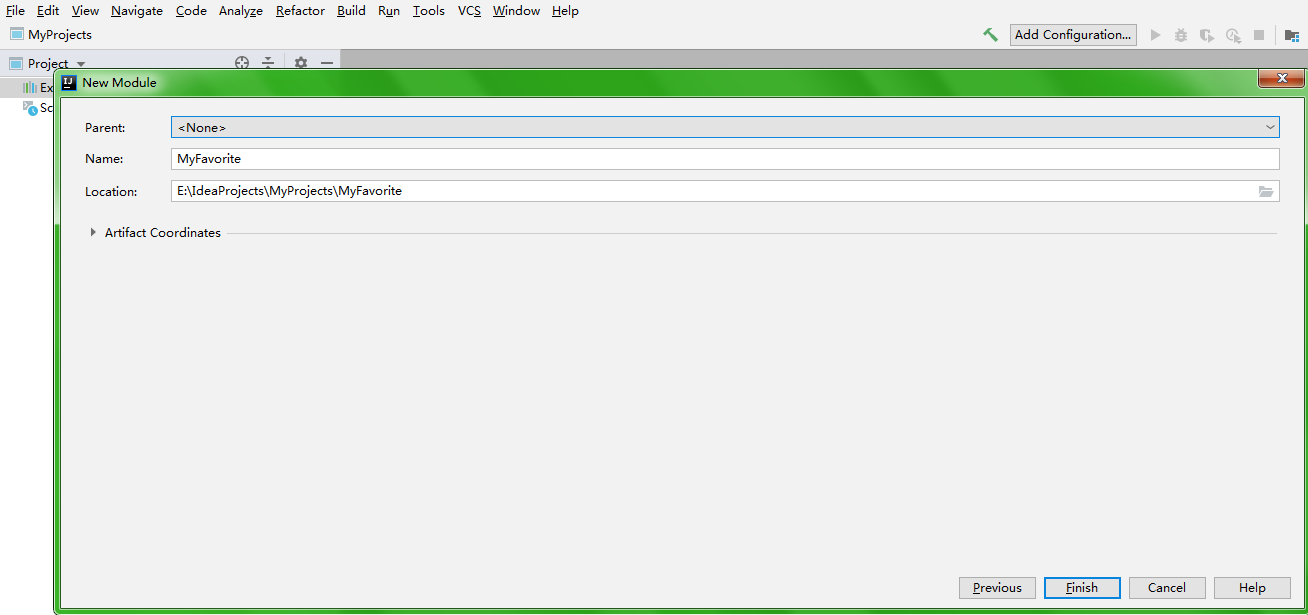Click the Profiler run icon
1308x615 pixels.
[1233, 35]
